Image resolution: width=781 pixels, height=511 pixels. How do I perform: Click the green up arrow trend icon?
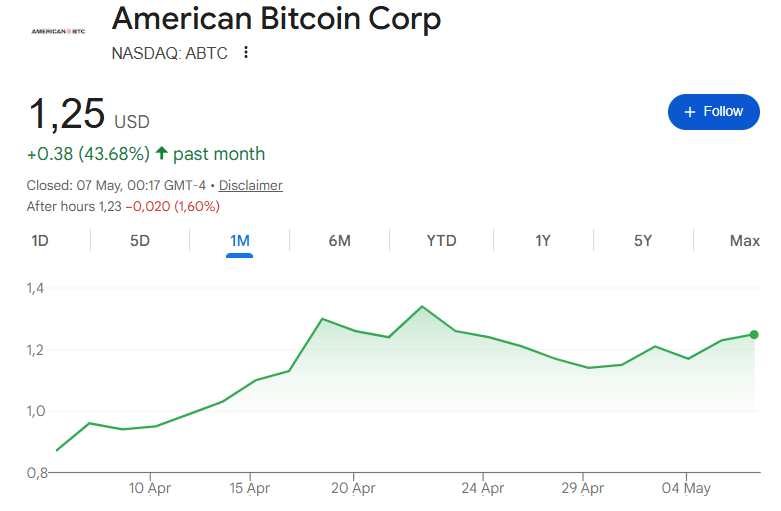click(161, 153)
